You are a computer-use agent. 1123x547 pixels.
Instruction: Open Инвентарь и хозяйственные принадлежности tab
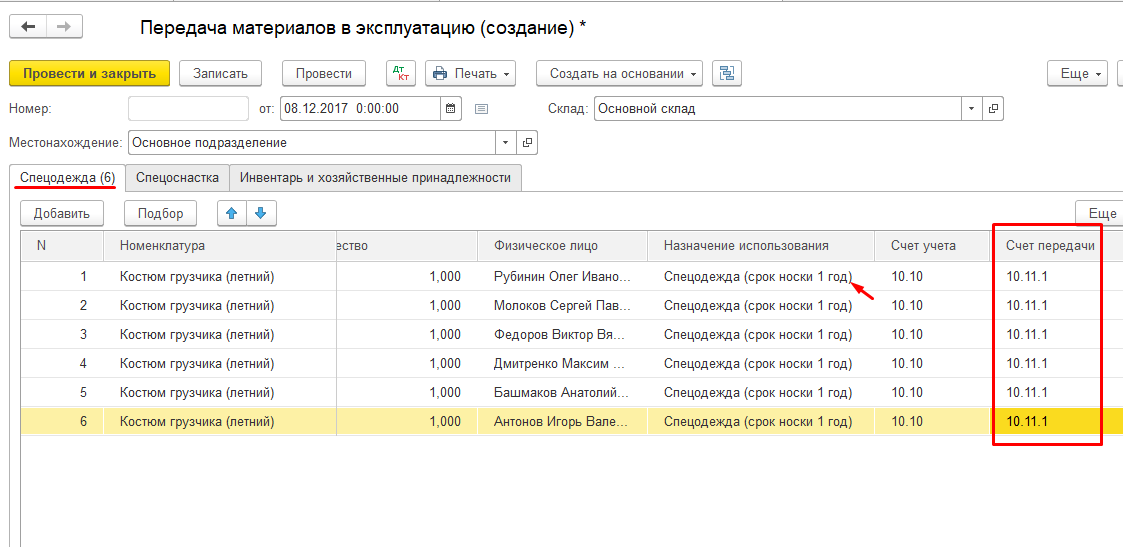click(375, 178)
